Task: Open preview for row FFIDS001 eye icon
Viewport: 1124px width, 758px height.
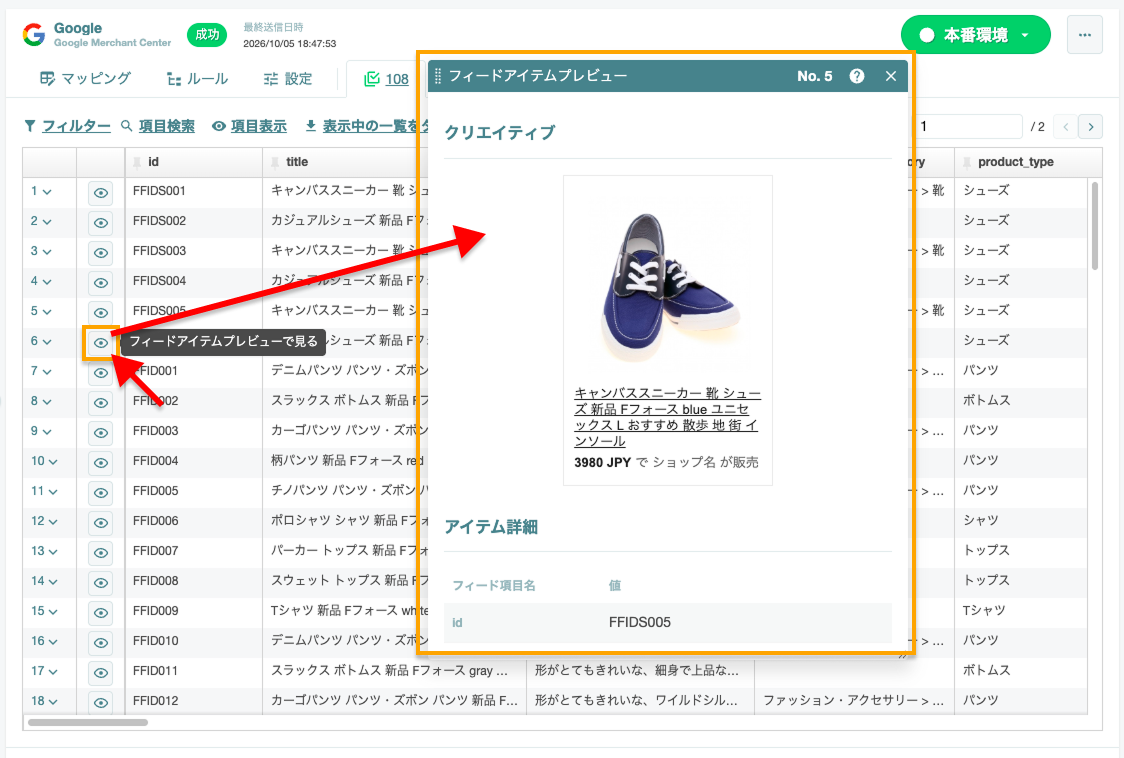Action: (101, 193)
